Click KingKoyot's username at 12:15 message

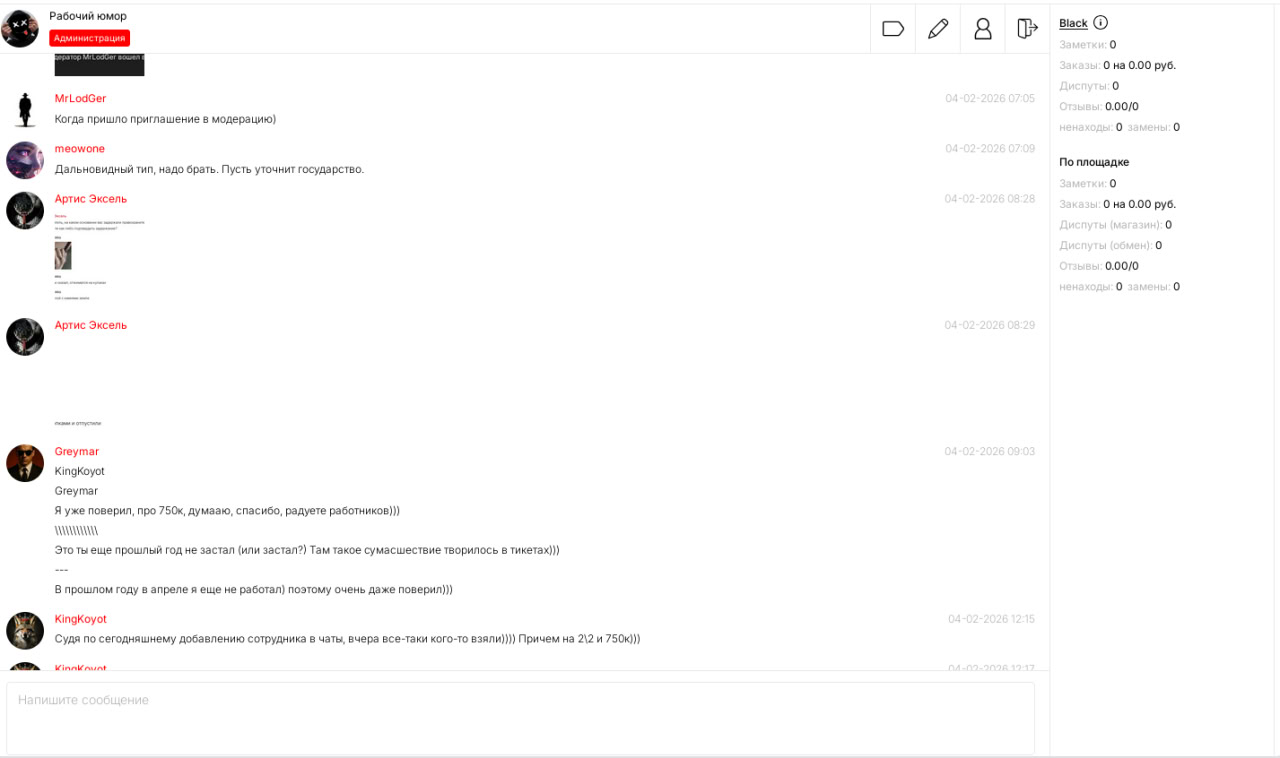tap(81, 619)
